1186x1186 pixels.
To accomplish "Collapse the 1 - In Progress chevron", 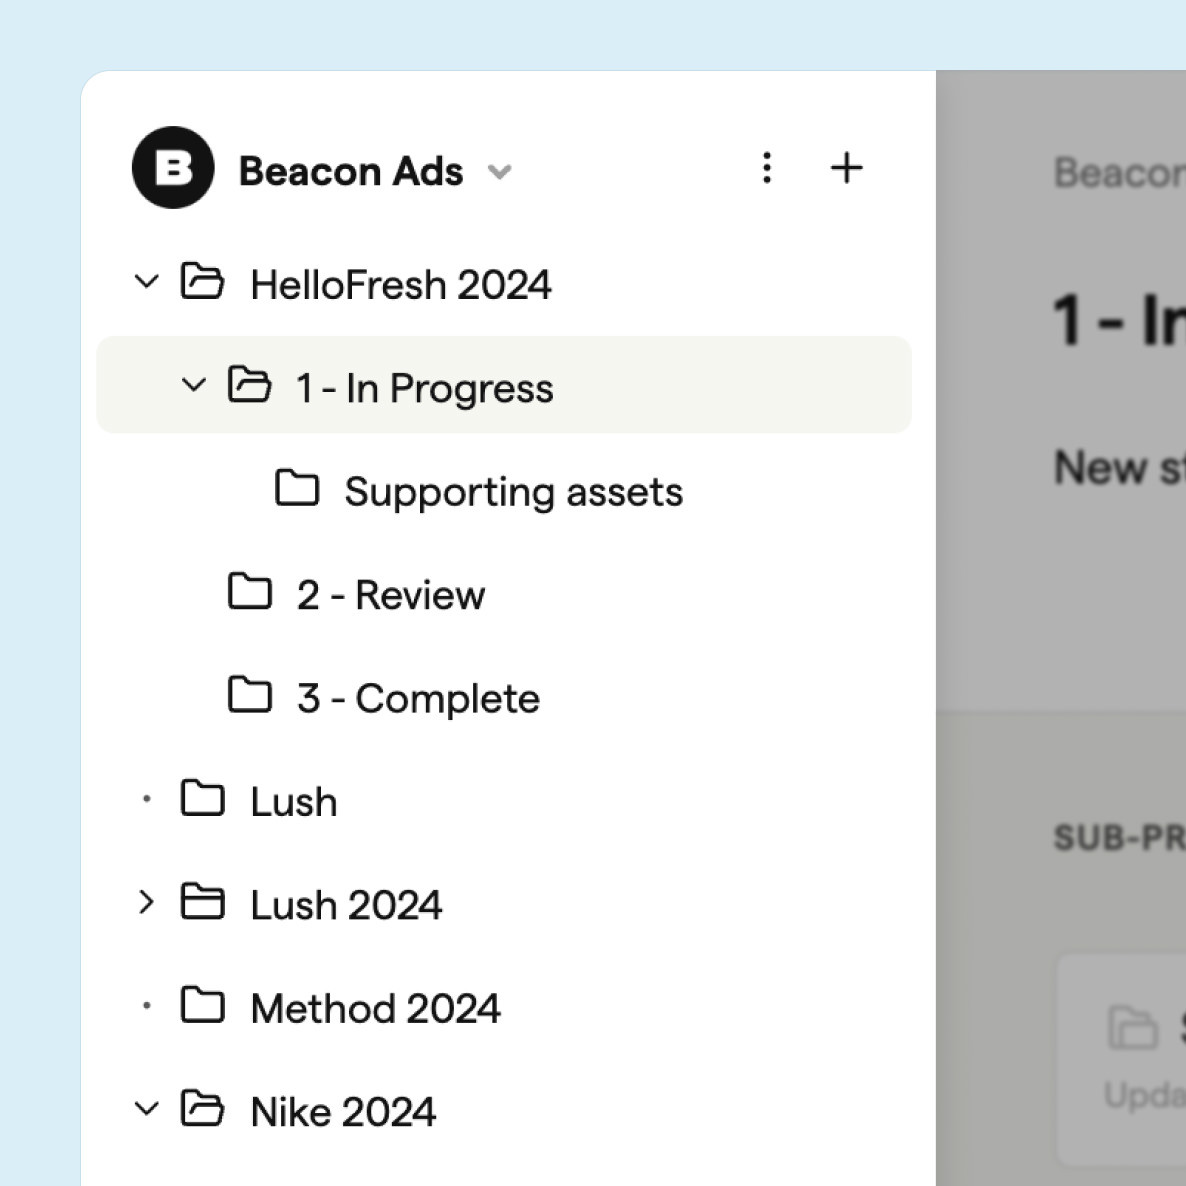I will pos(193,385).
